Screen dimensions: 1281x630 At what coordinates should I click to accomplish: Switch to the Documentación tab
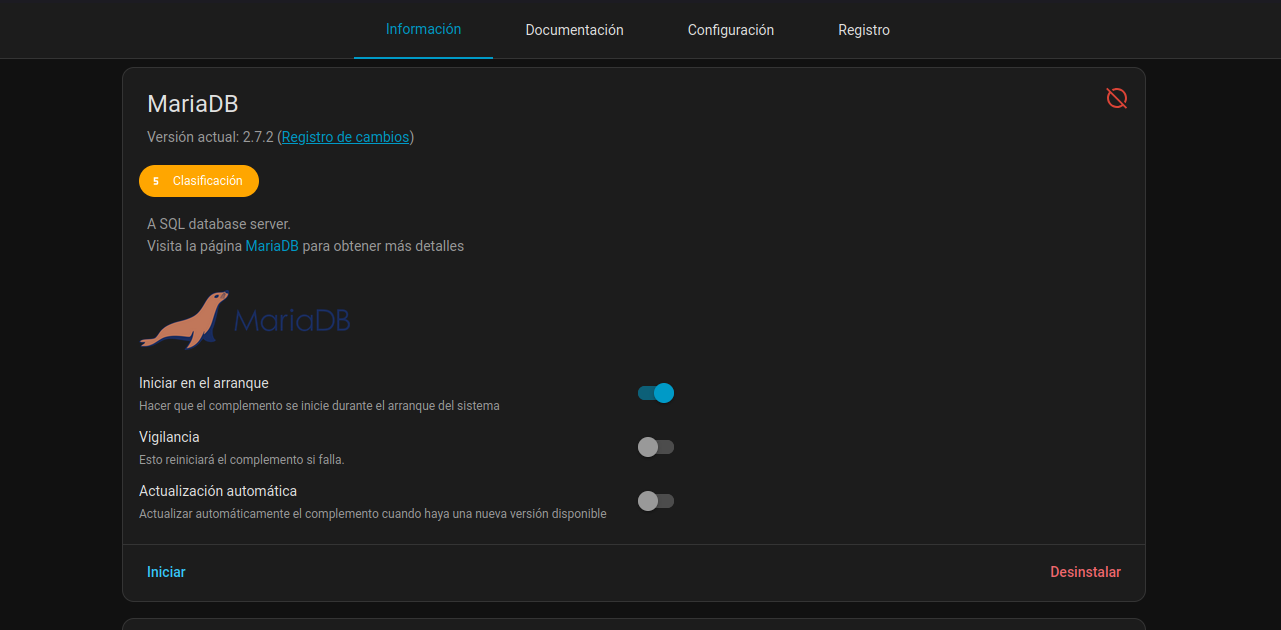pos(574,30)
